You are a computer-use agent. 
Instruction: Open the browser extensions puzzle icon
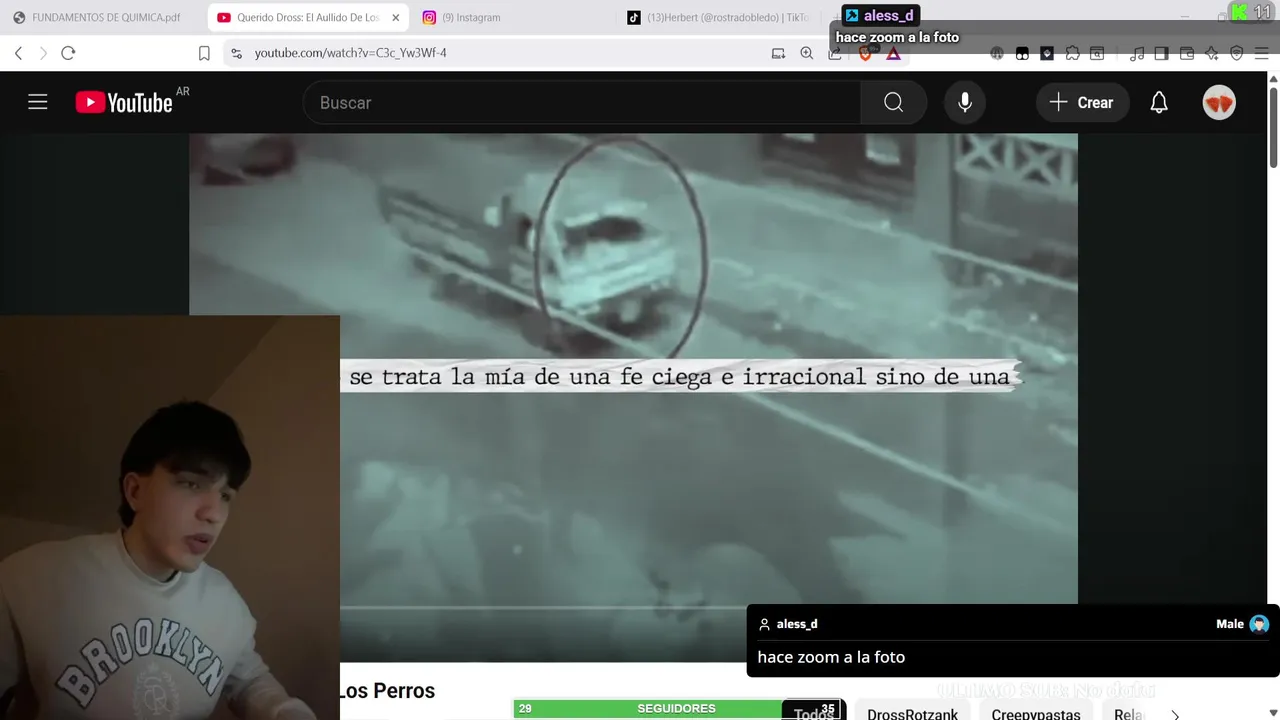point(1072,53)
